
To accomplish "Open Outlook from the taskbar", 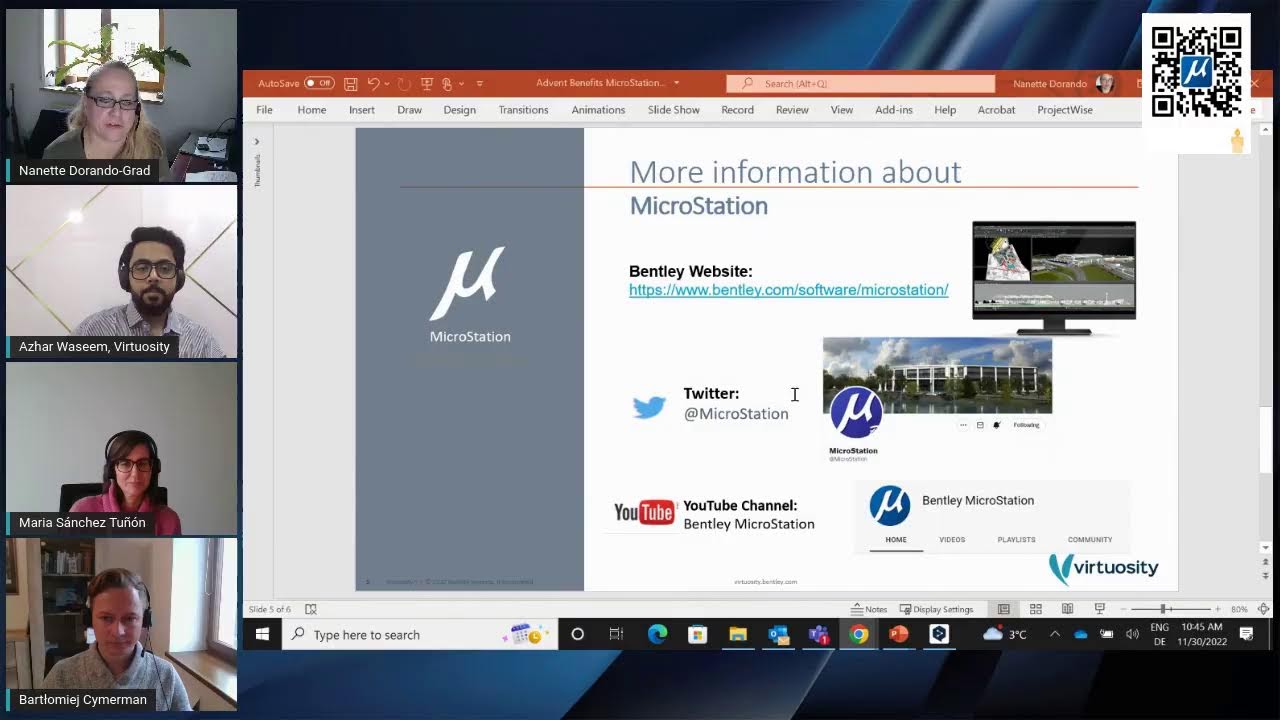I will (778, 634).
